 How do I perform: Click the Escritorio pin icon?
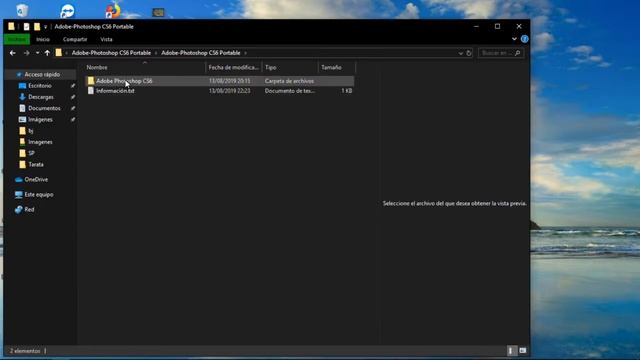[73, 86]
